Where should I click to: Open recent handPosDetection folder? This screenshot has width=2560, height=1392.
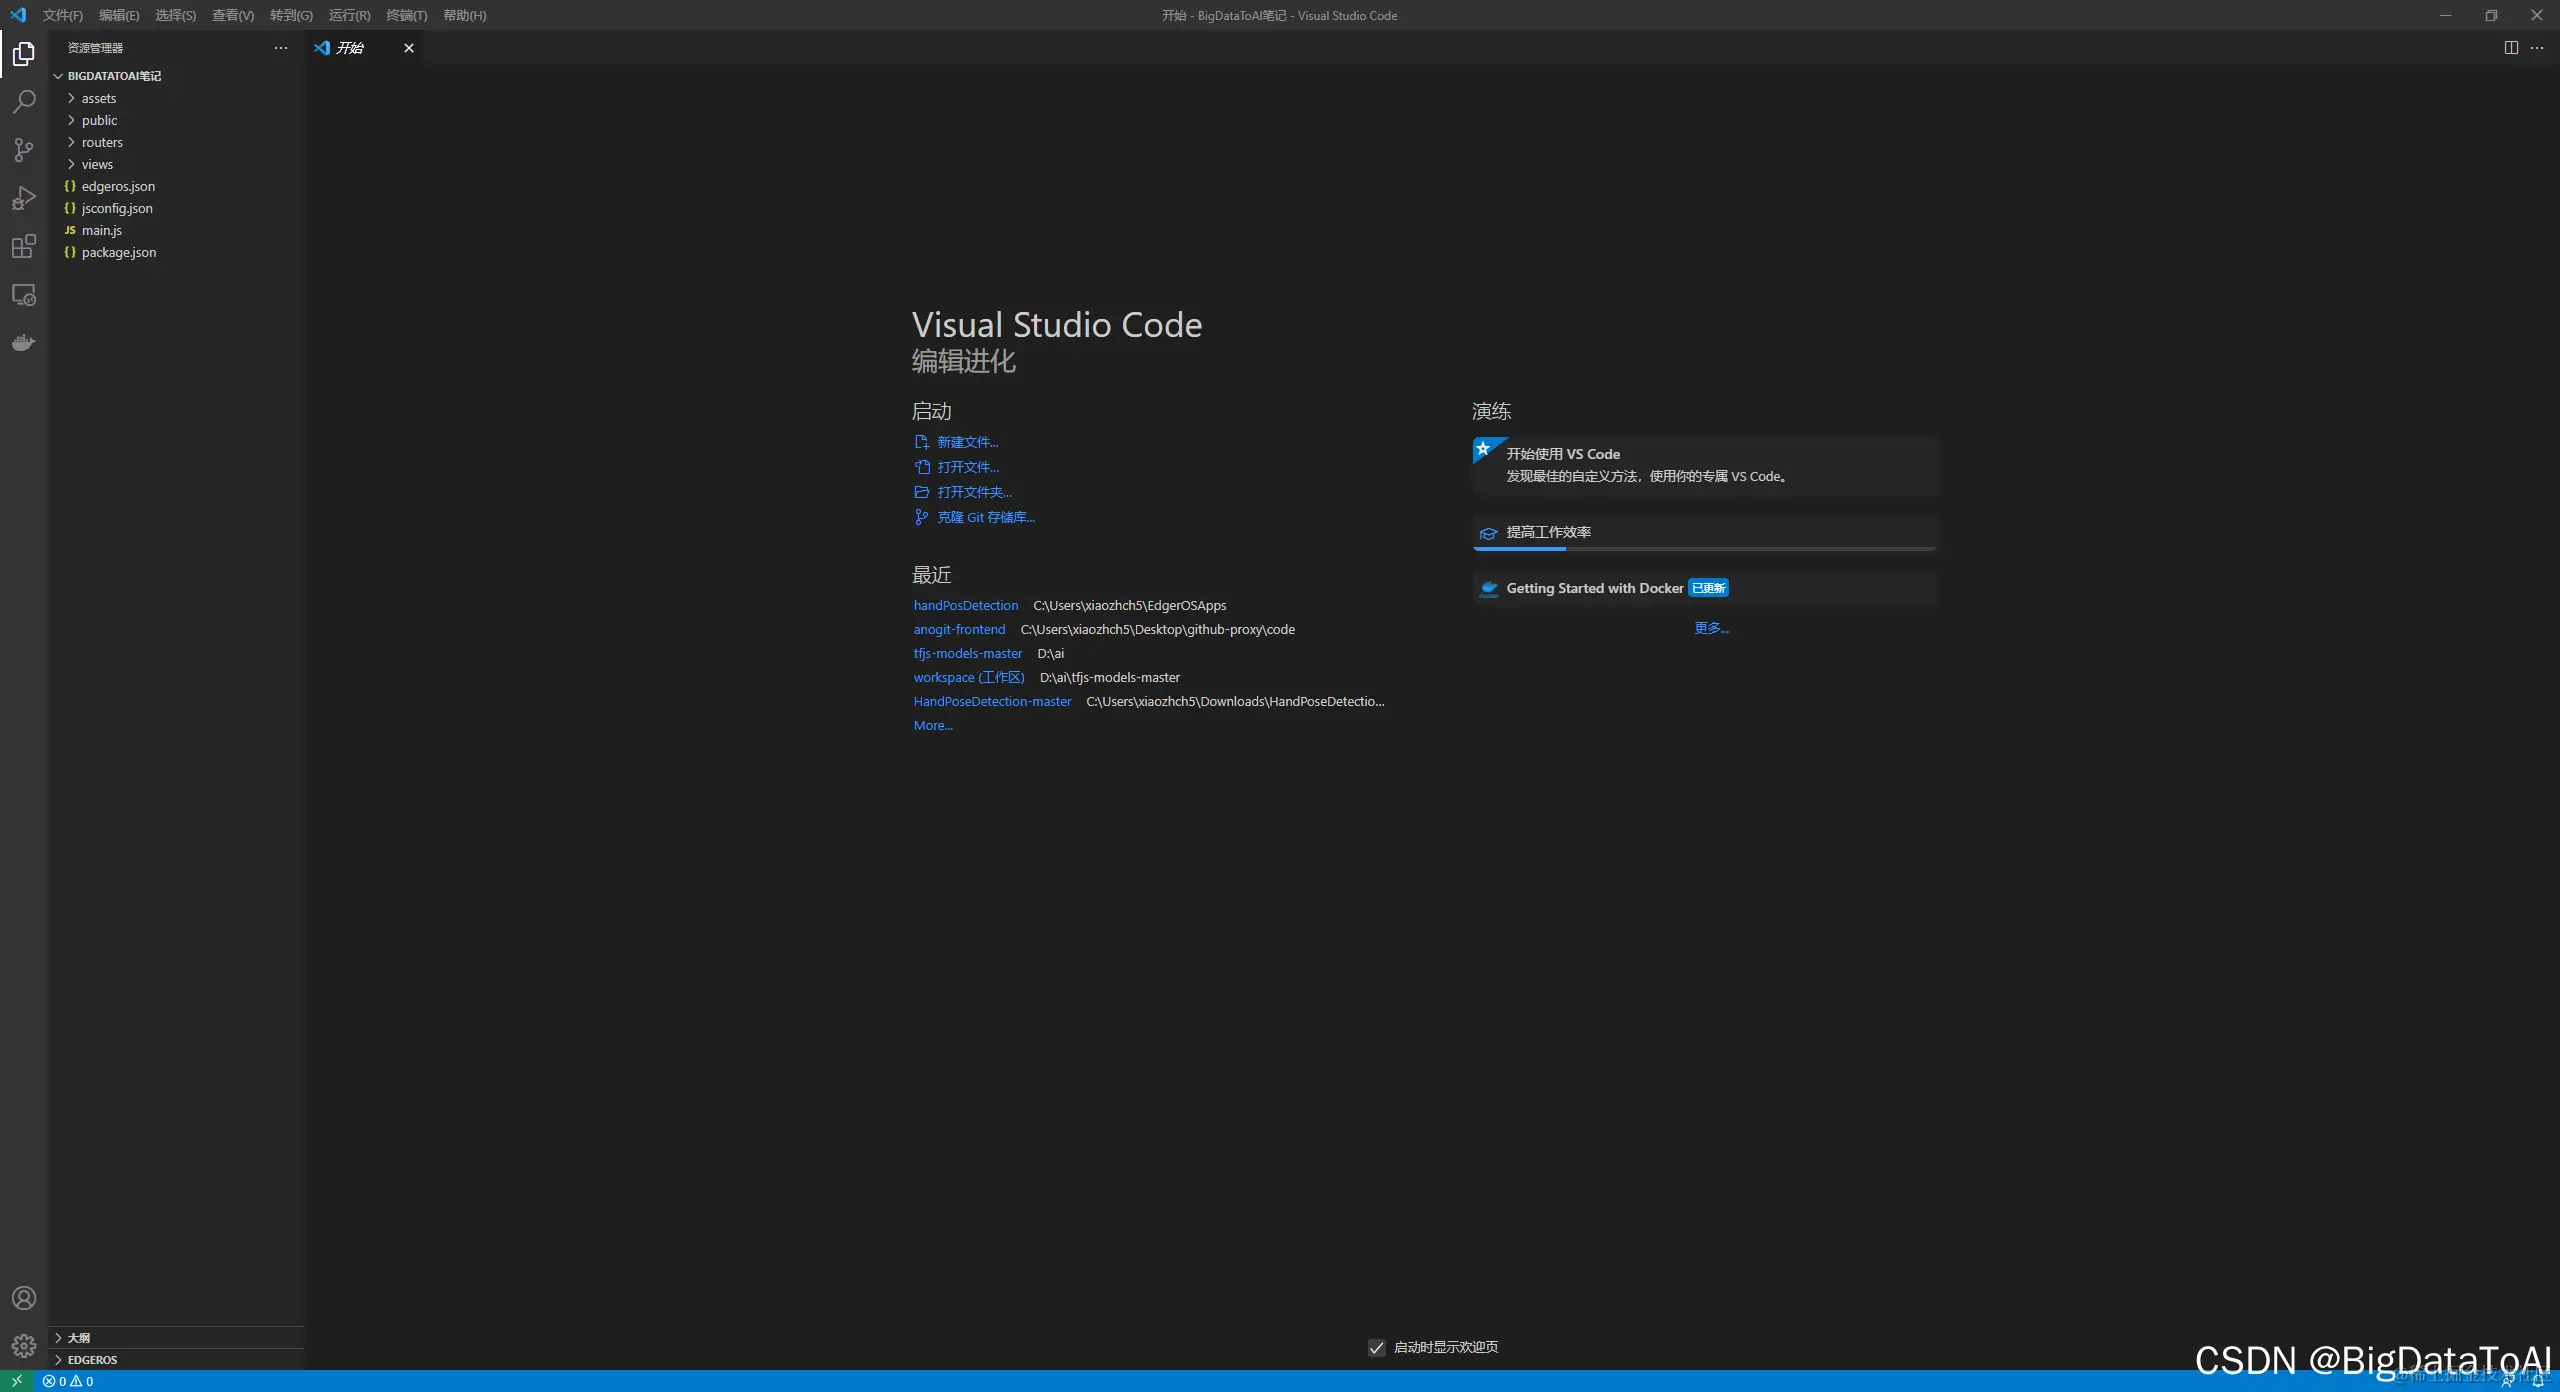coord(965,605)
